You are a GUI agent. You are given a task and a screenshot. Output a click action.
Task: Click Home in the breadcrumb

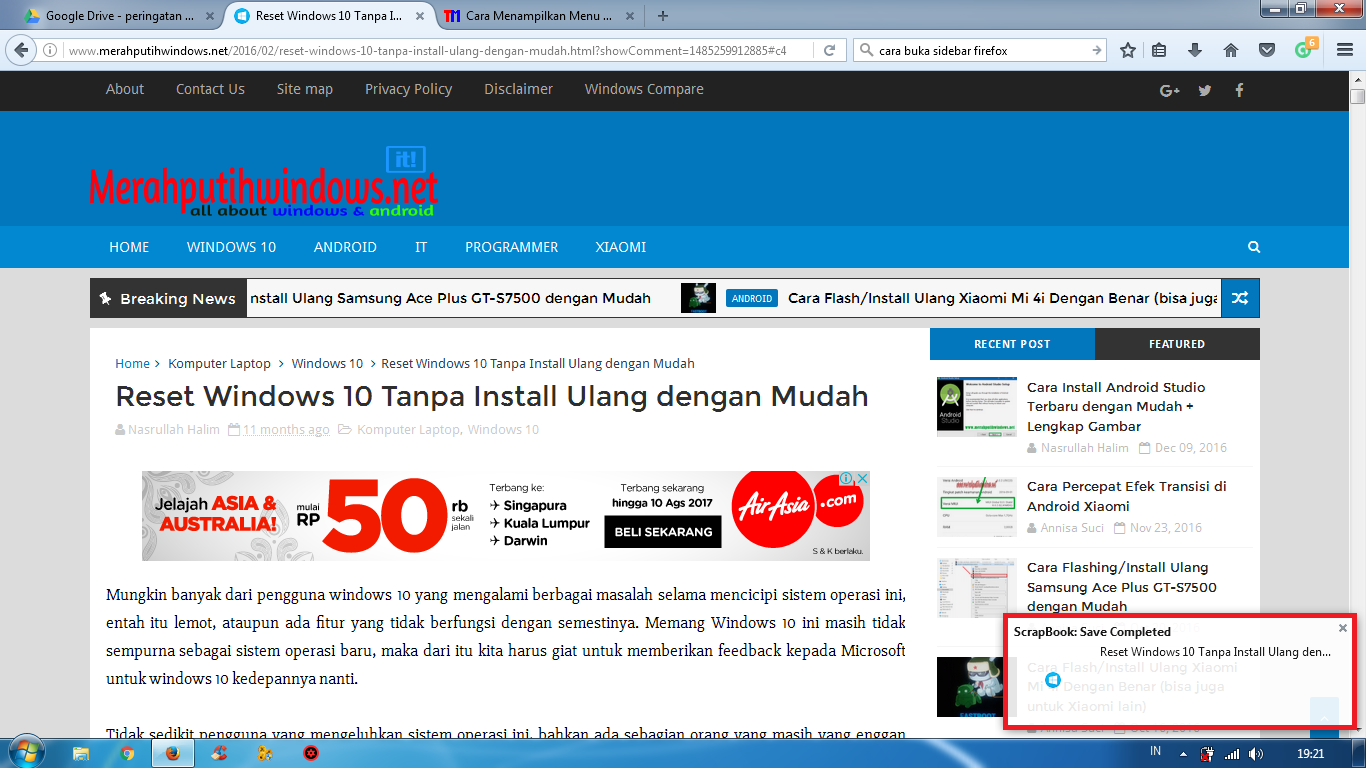[x=132, y=364]
